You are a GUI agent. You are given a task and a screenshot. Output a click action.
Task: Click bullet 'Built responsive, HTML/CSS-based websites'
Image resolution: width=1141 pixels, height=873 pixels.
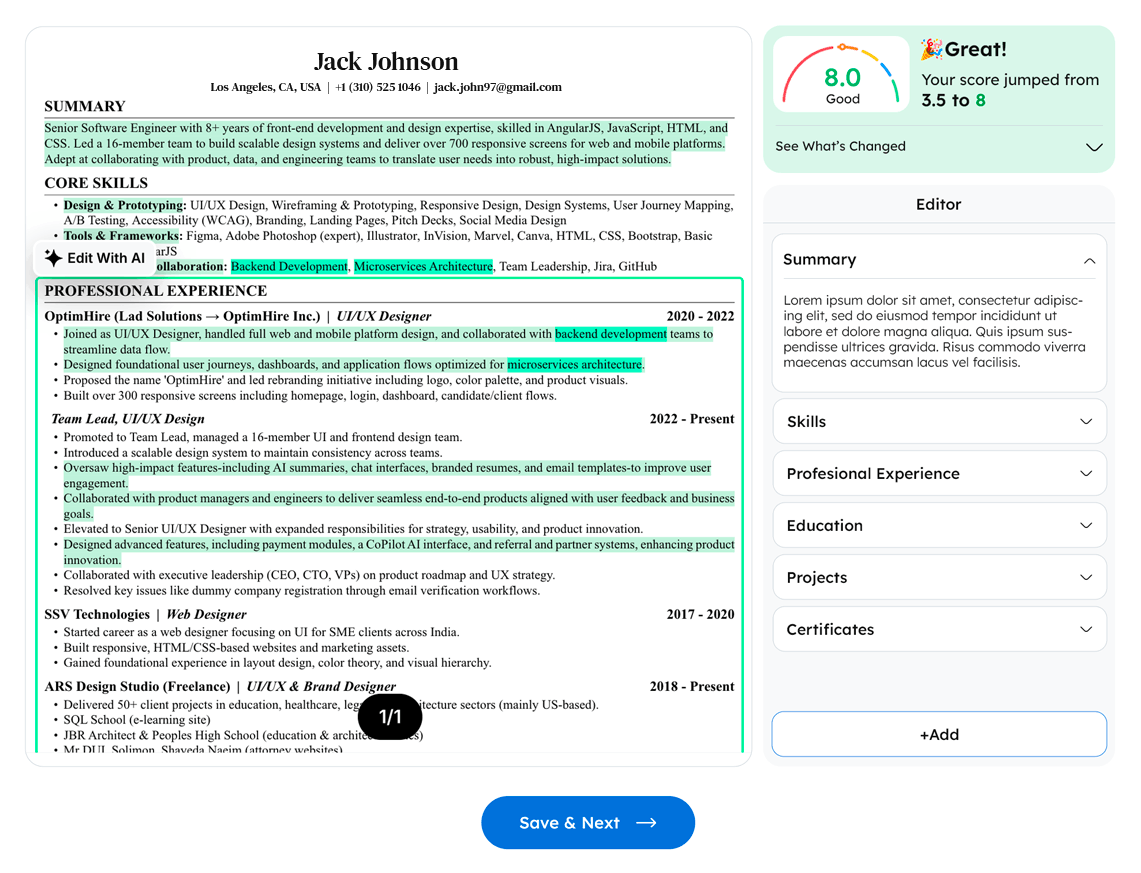(236, 647)
